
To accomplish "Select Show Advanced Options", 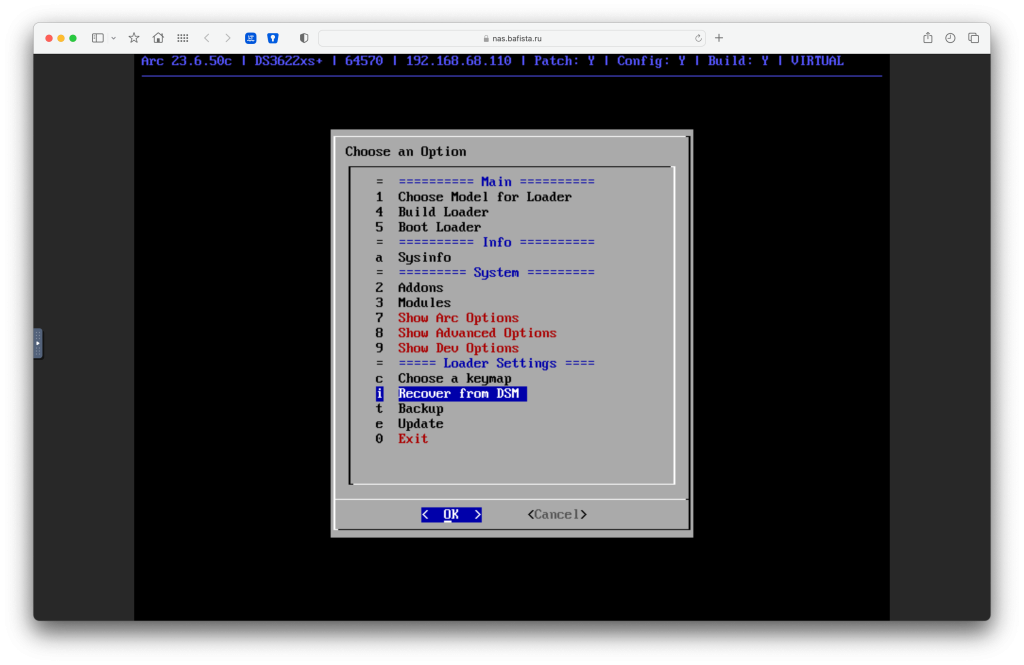I will pos(477,332).
